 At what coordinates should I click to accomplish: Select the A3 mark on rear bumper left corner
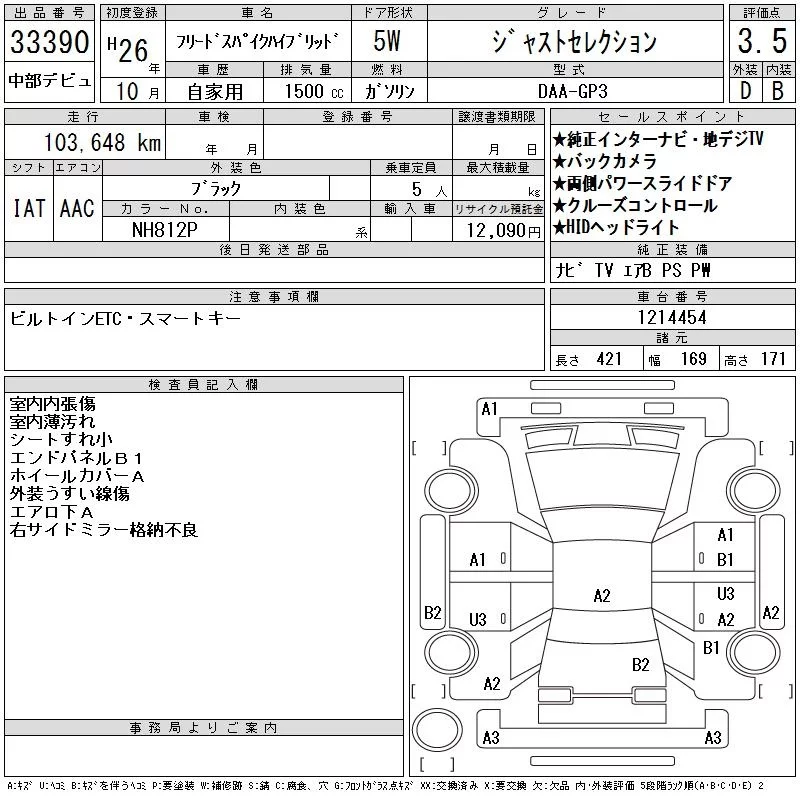(491, 738)
